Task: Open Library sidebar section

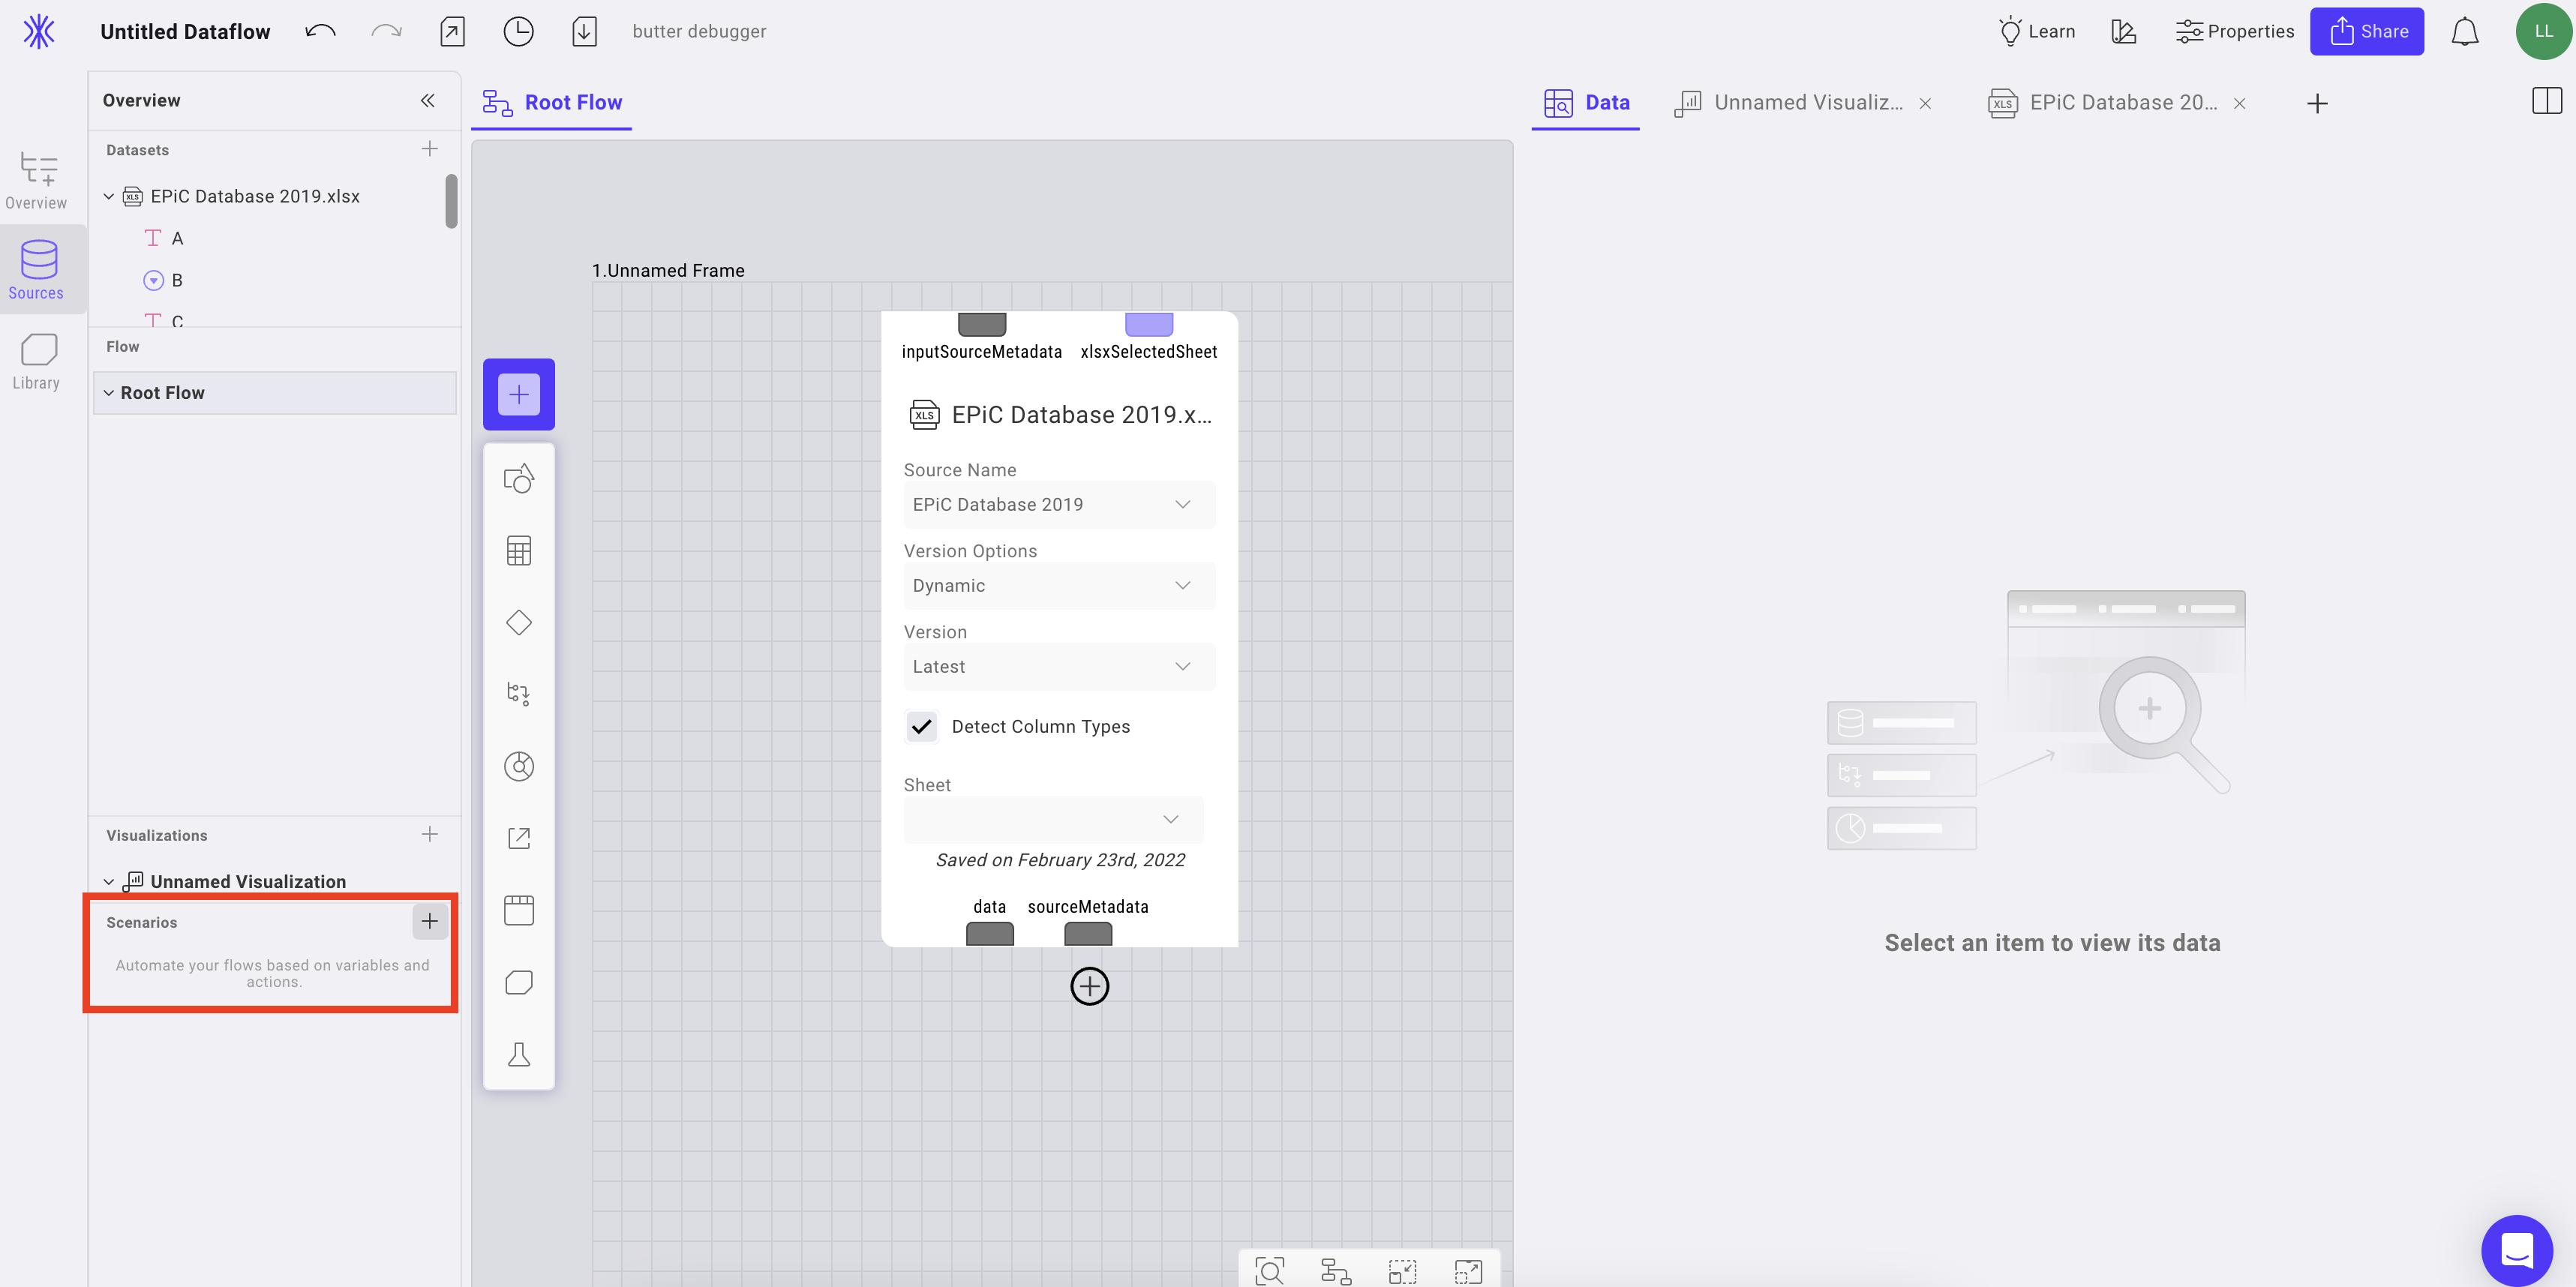Action: click(37, 361)
